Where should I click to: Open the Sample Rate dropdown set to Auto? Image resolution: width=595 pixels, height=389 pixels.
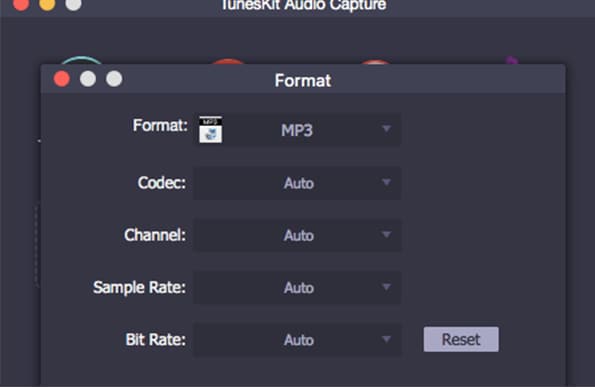tap(297, 288)
